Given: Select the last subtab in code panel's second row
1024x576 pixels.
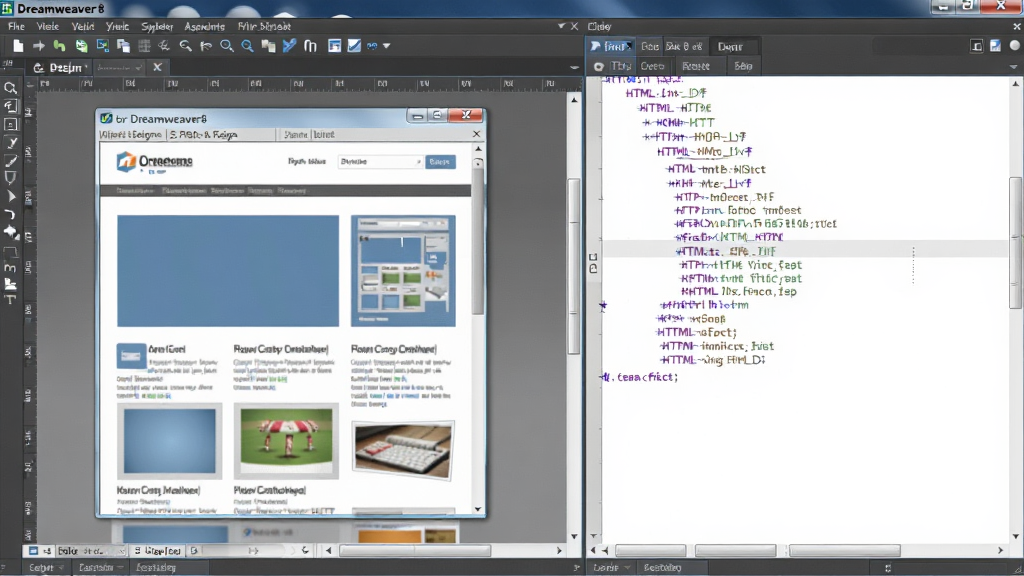Looking at the screenshot, I should click(x=743, y=66).
